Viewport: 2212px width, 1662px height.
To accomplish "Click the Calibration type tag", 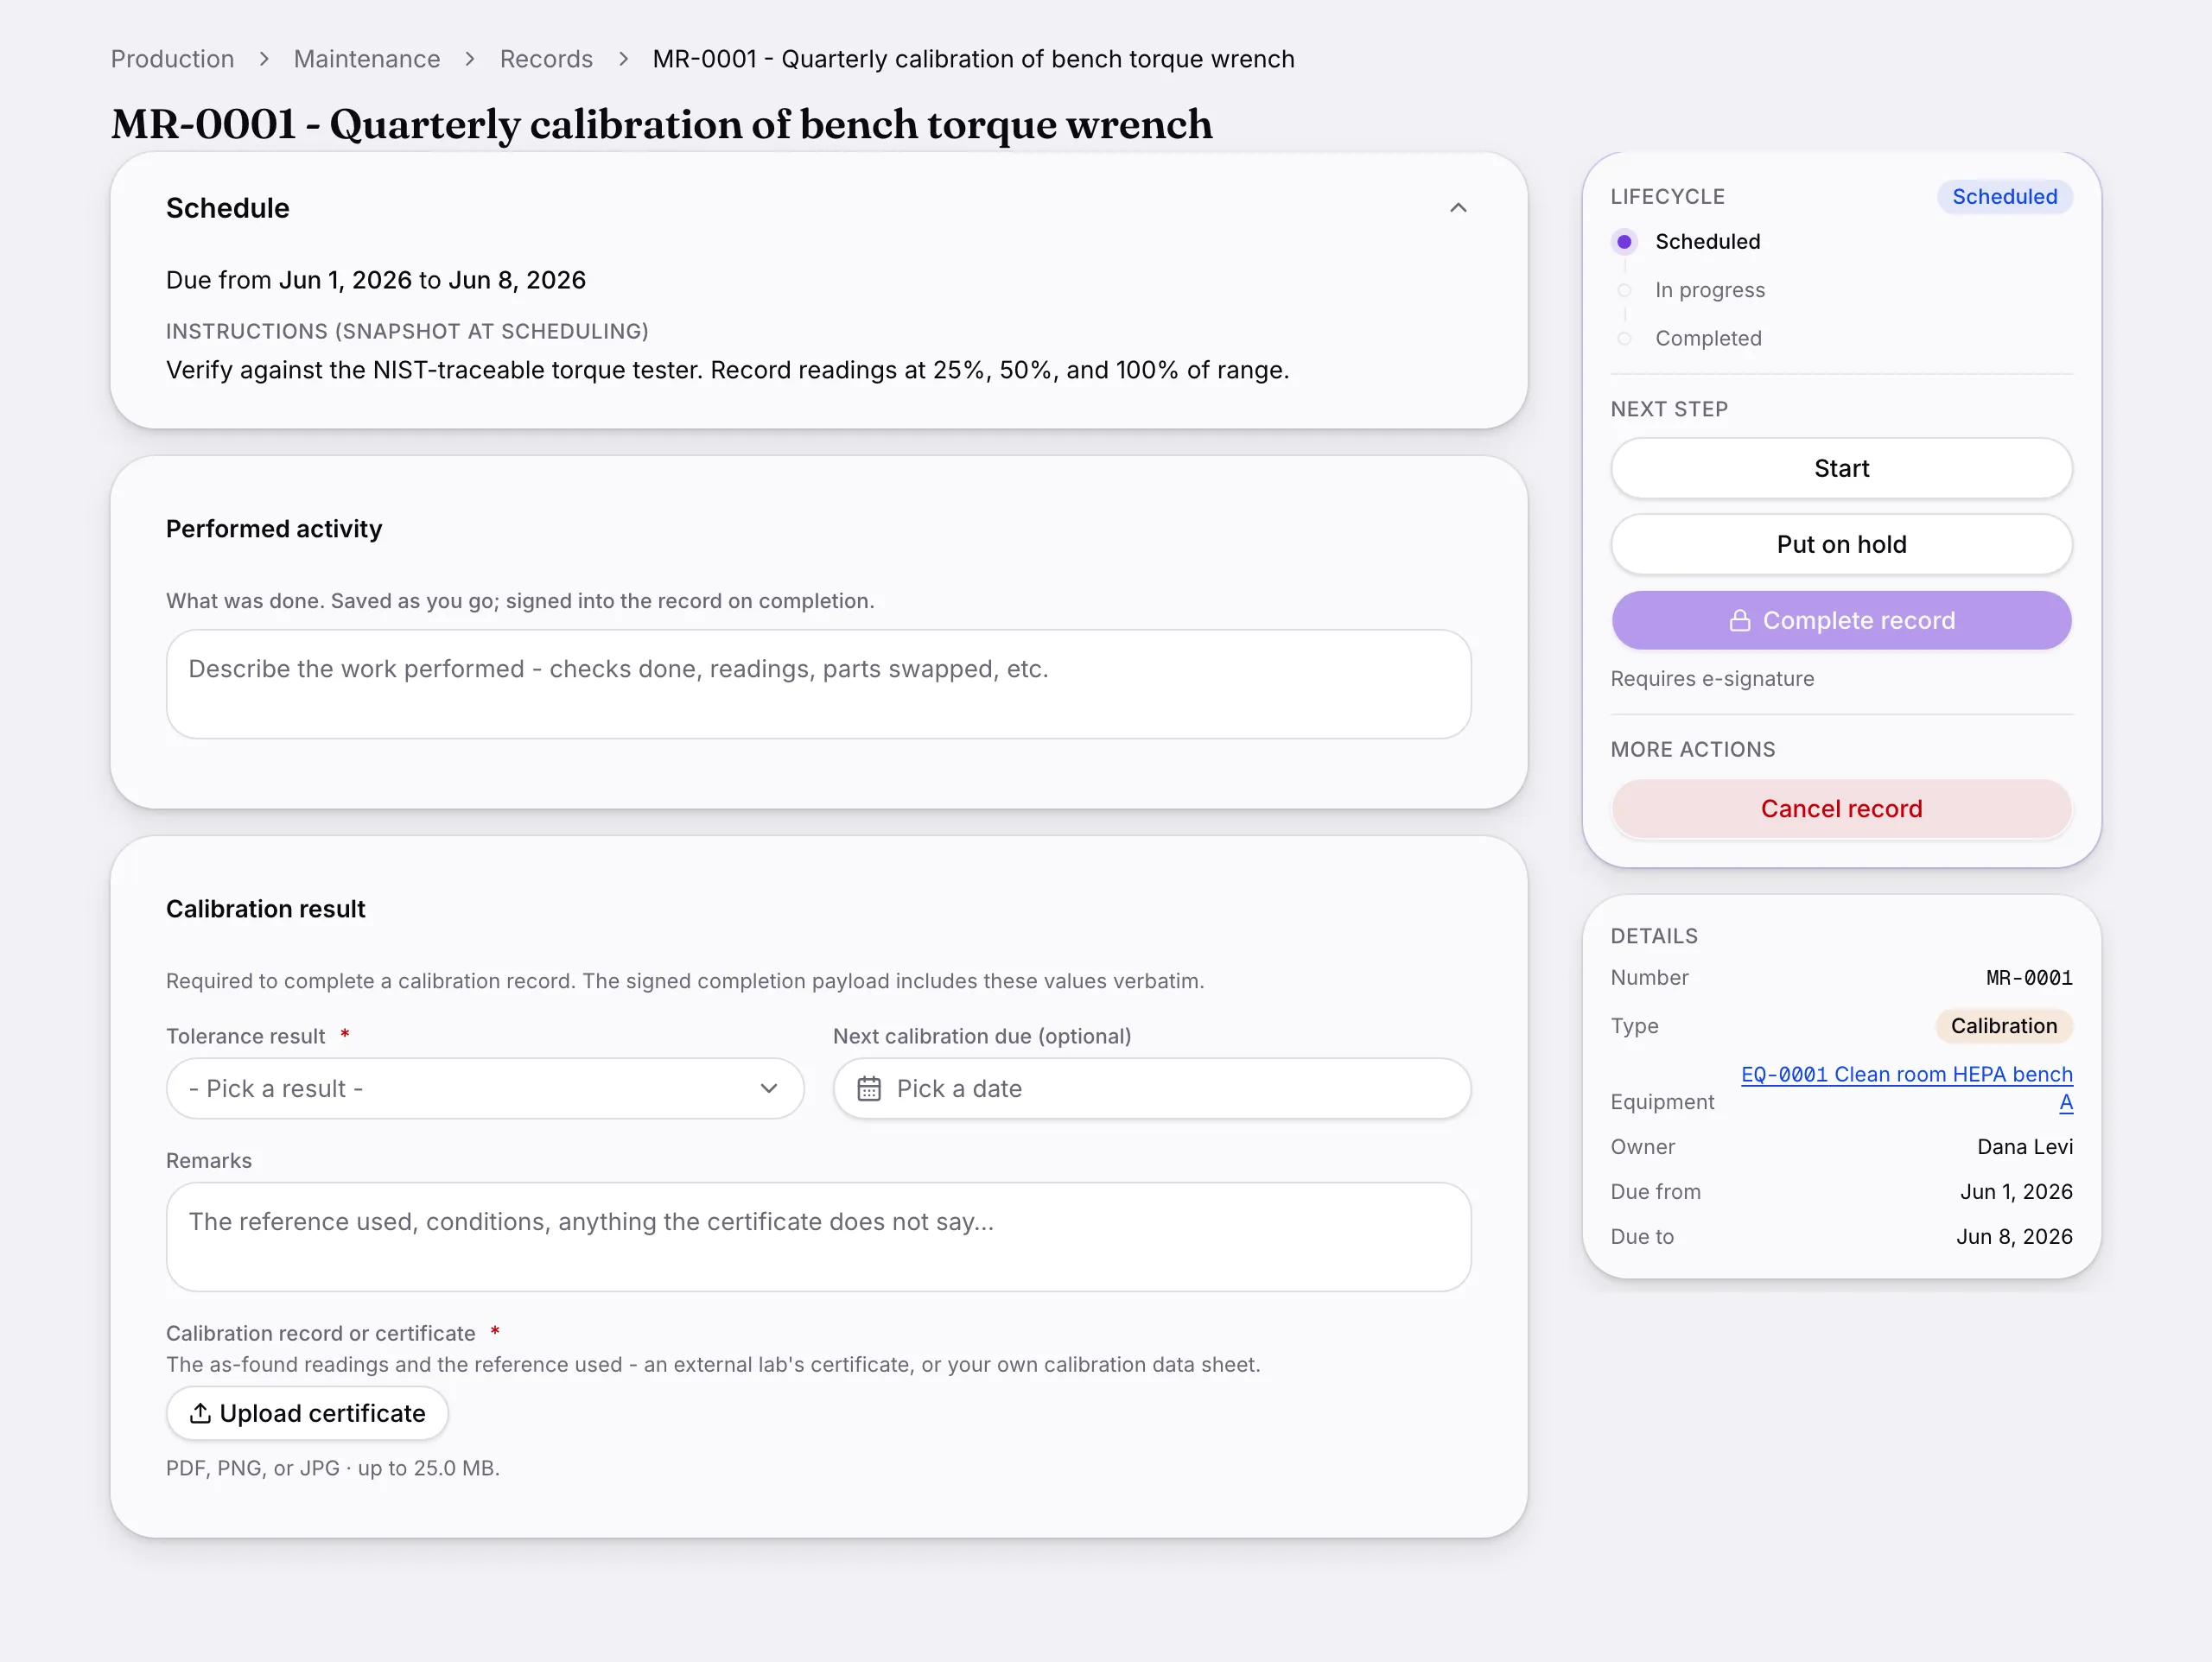I will click(x=2004, y=1026).
